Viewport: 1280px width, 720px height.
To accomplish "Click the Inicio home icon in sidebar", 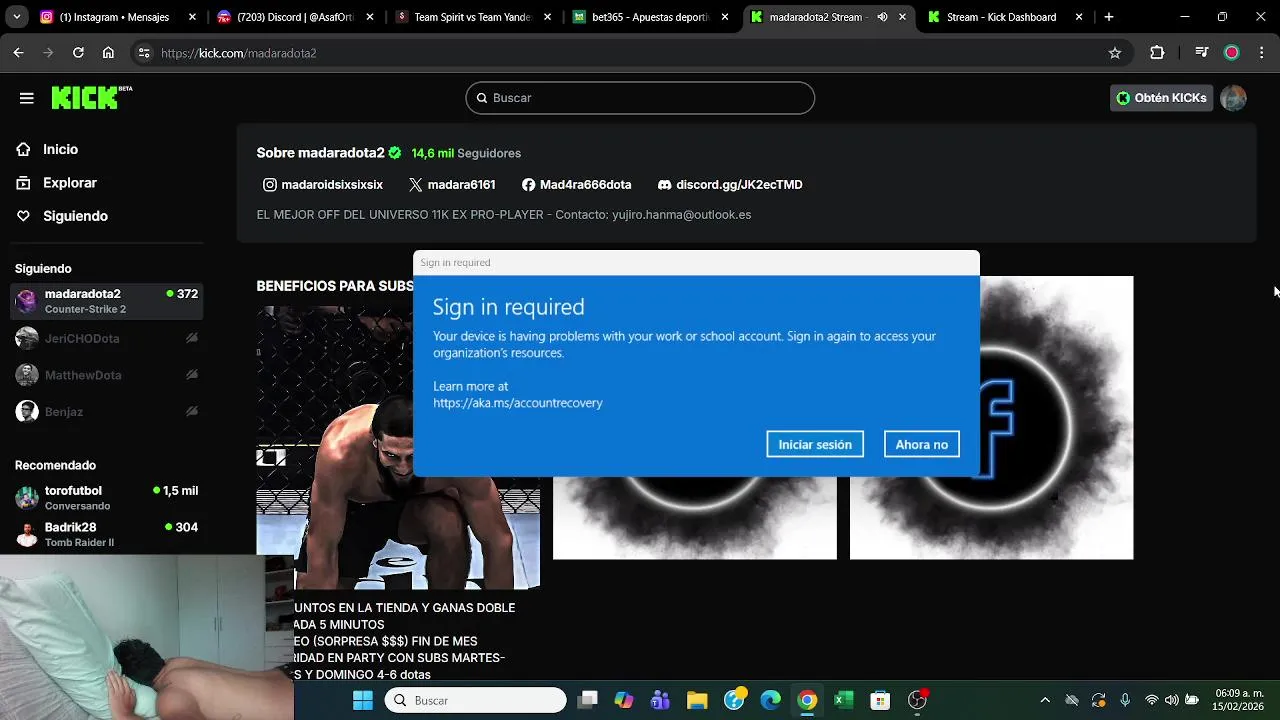I will pyautogui.click(x=23, y=149).
